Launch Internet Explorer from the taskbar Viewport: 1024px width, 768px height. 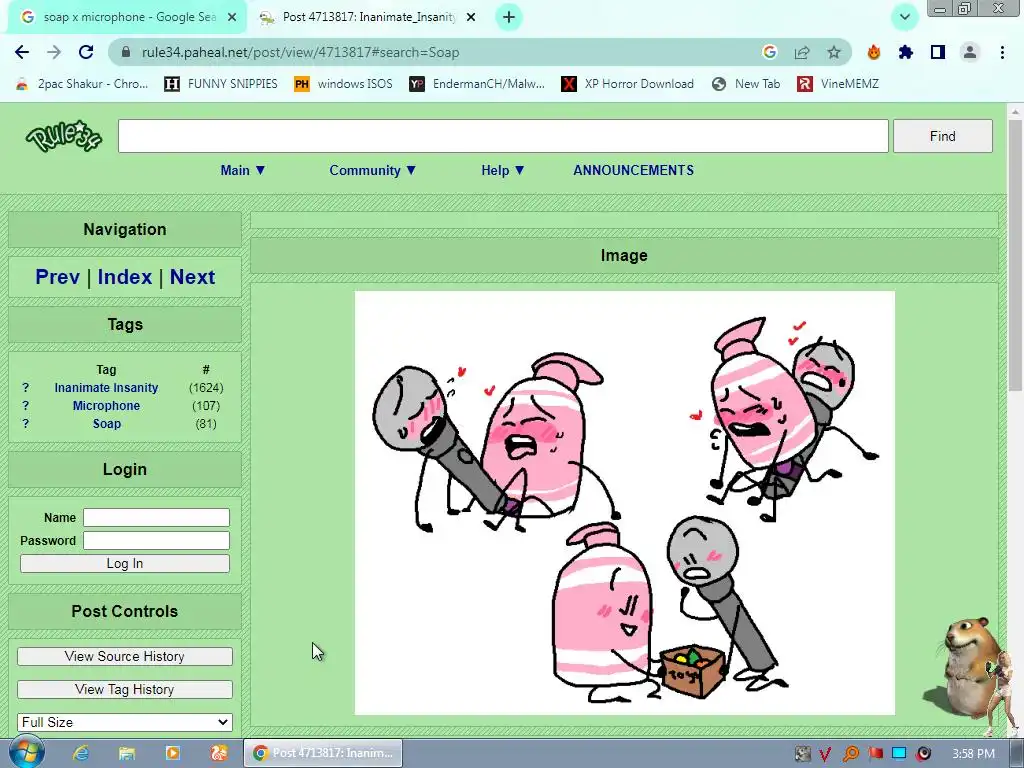80,753
